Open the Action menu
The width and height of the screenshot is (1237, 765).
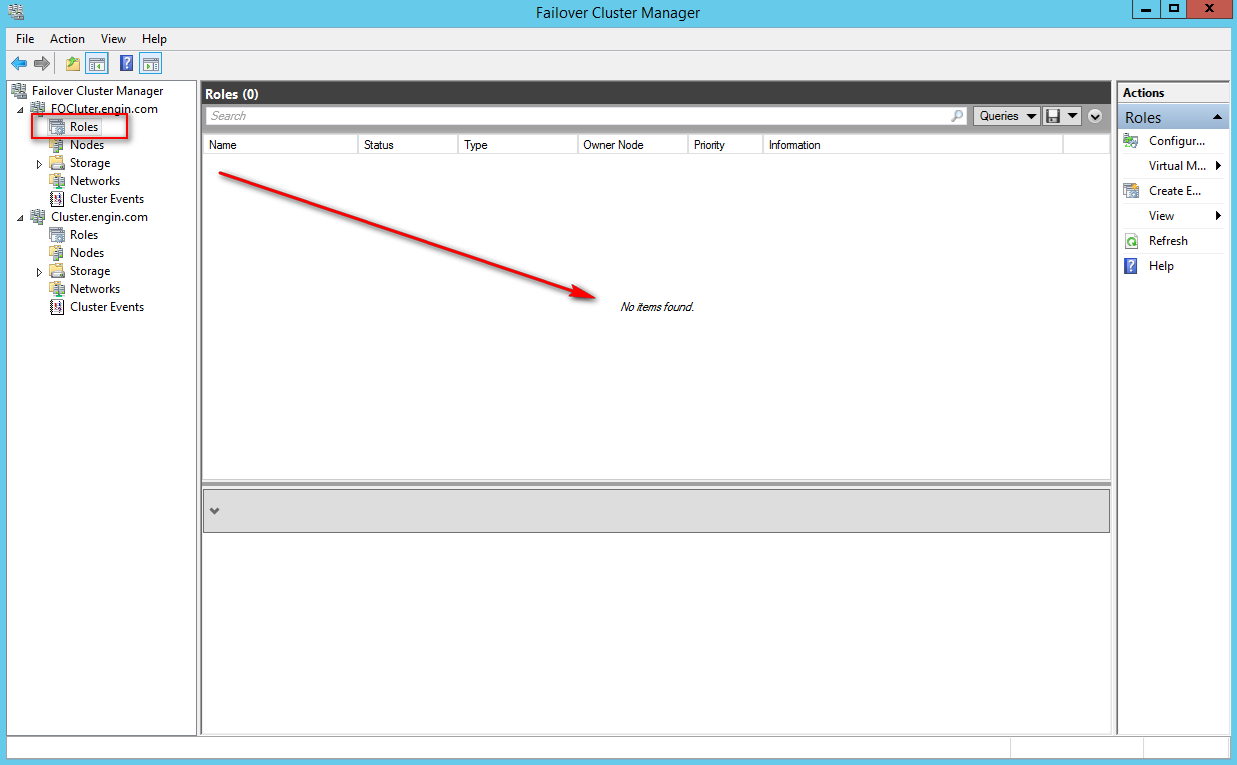(68, 39)
